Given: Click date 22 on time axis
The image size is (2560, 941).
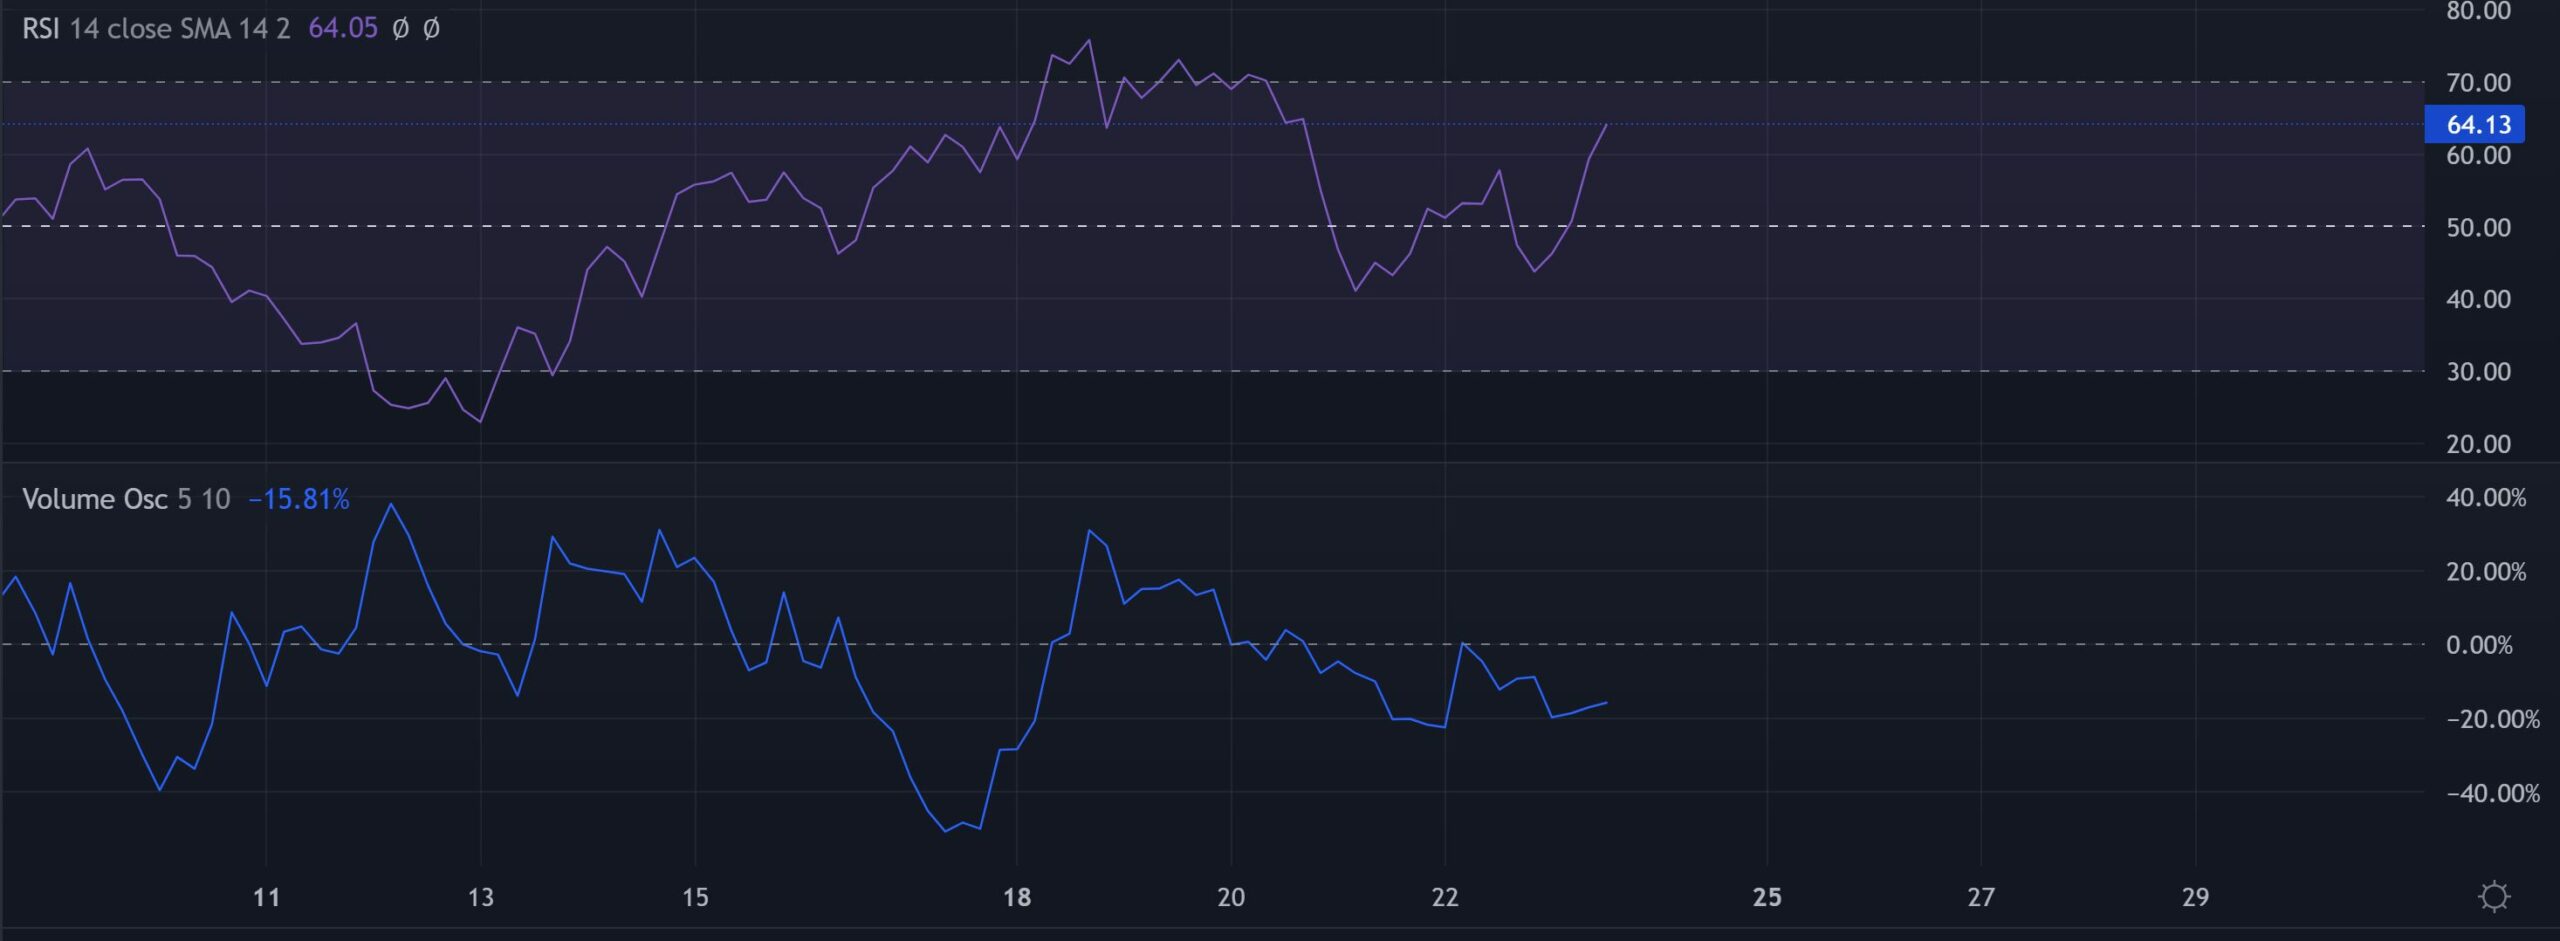Looking at the screenshot, I should click(x=1445, y=897).
